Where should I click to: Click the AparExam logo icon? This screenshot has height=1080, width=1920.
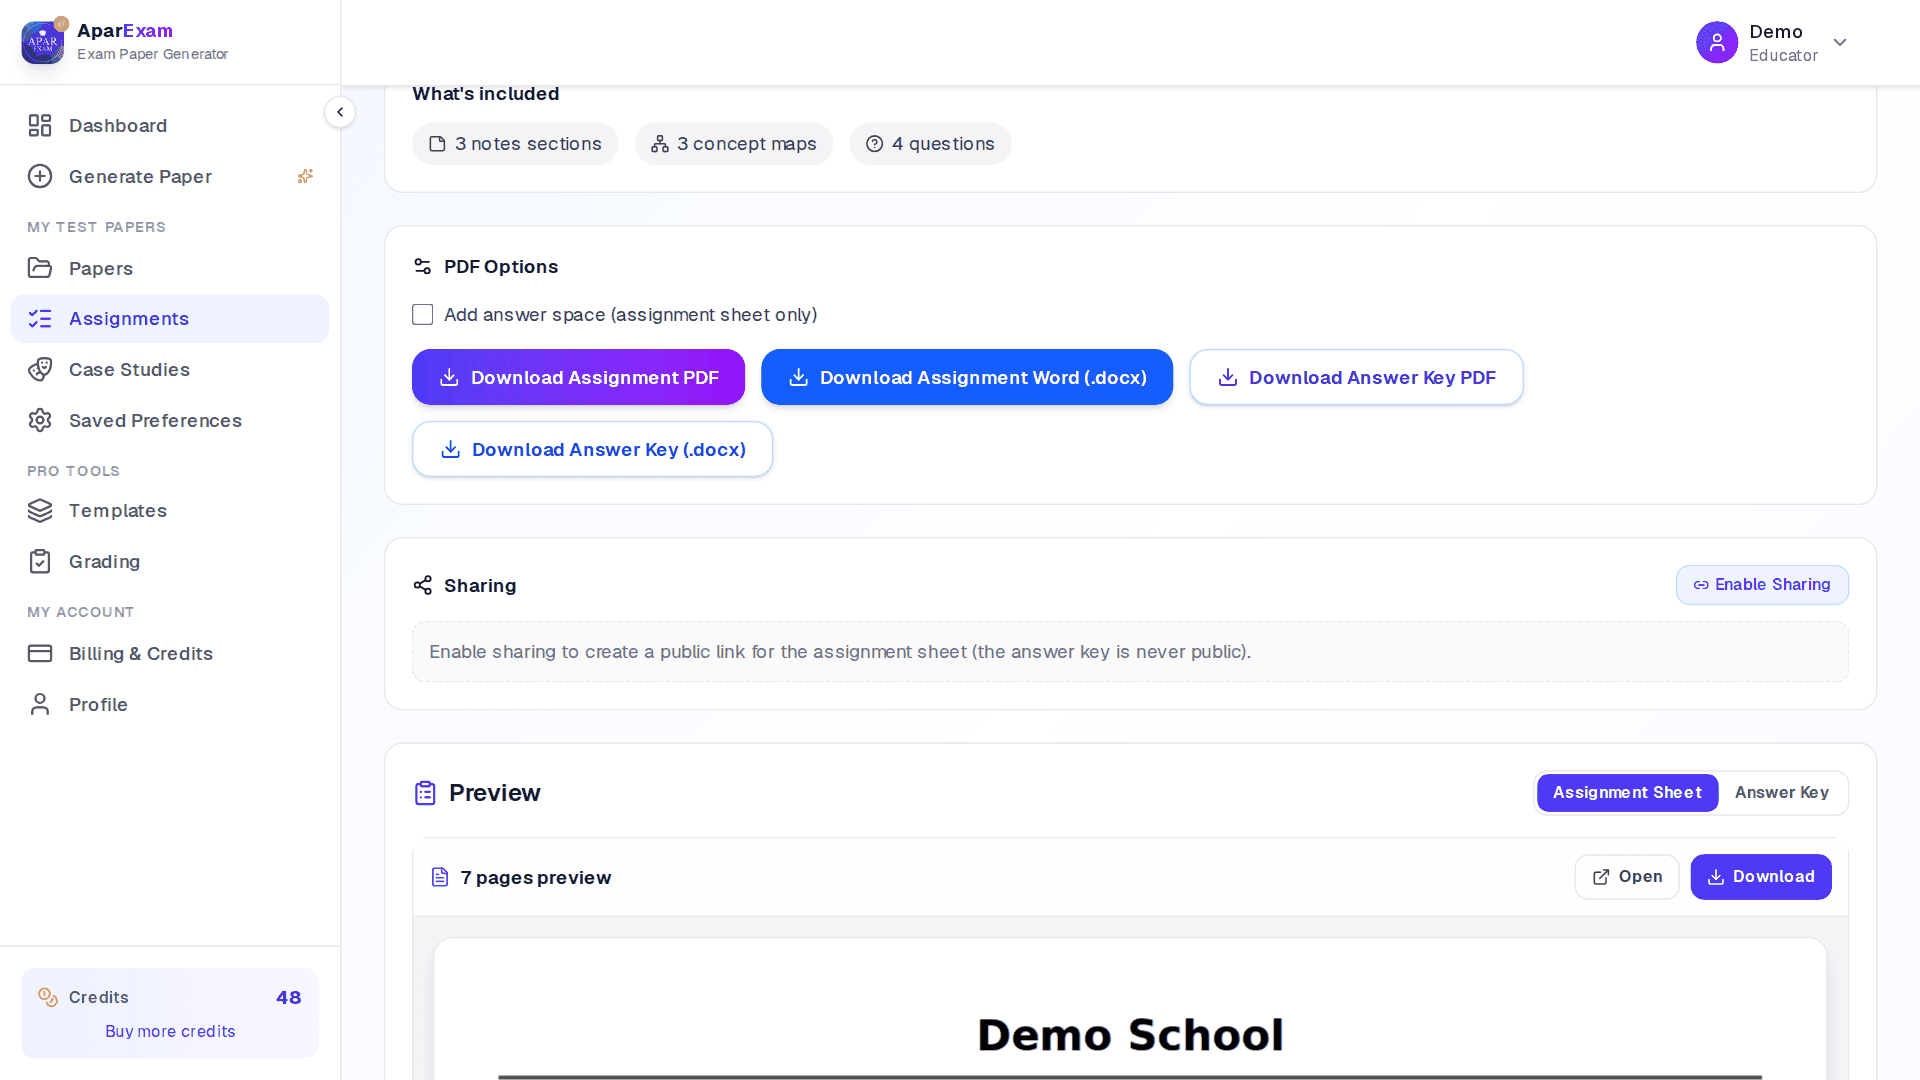pyautogui.click(x=42, y=42)
